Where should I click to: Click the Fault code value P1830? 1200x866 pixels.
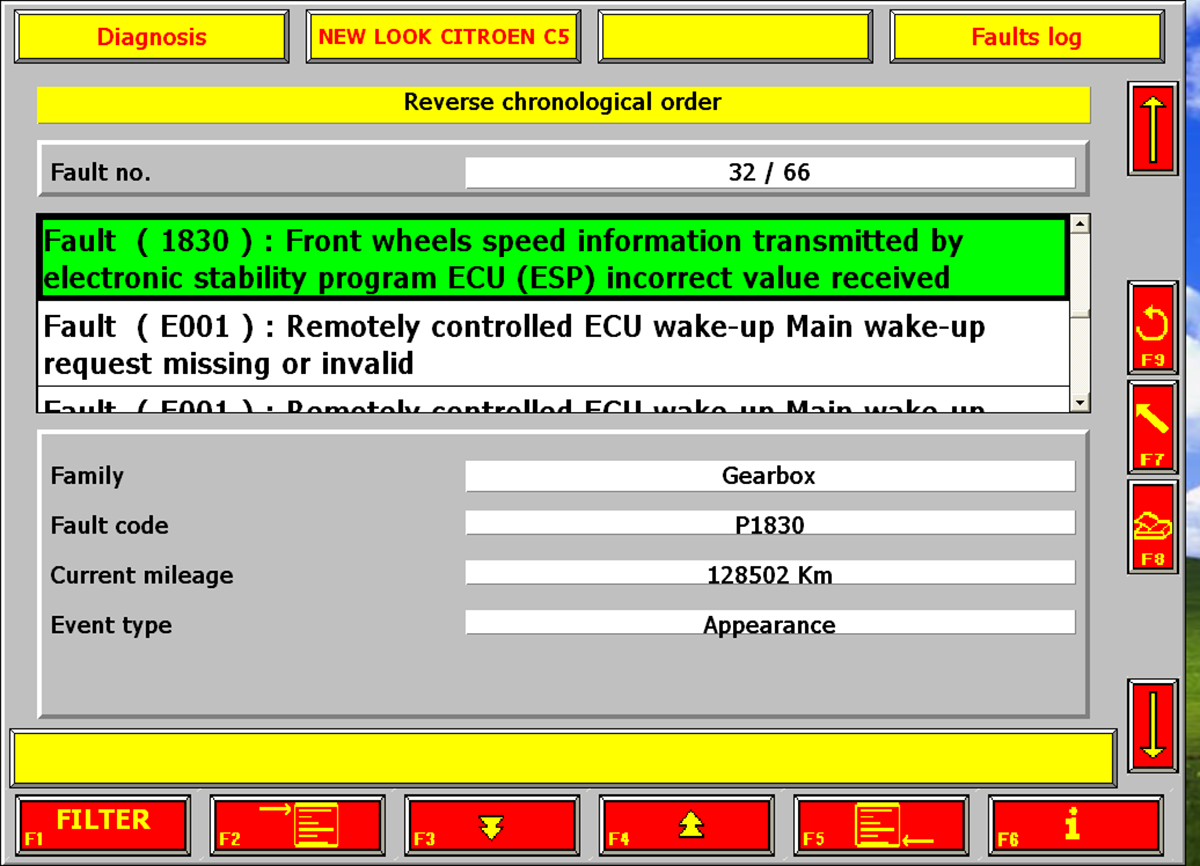point(770,524)
